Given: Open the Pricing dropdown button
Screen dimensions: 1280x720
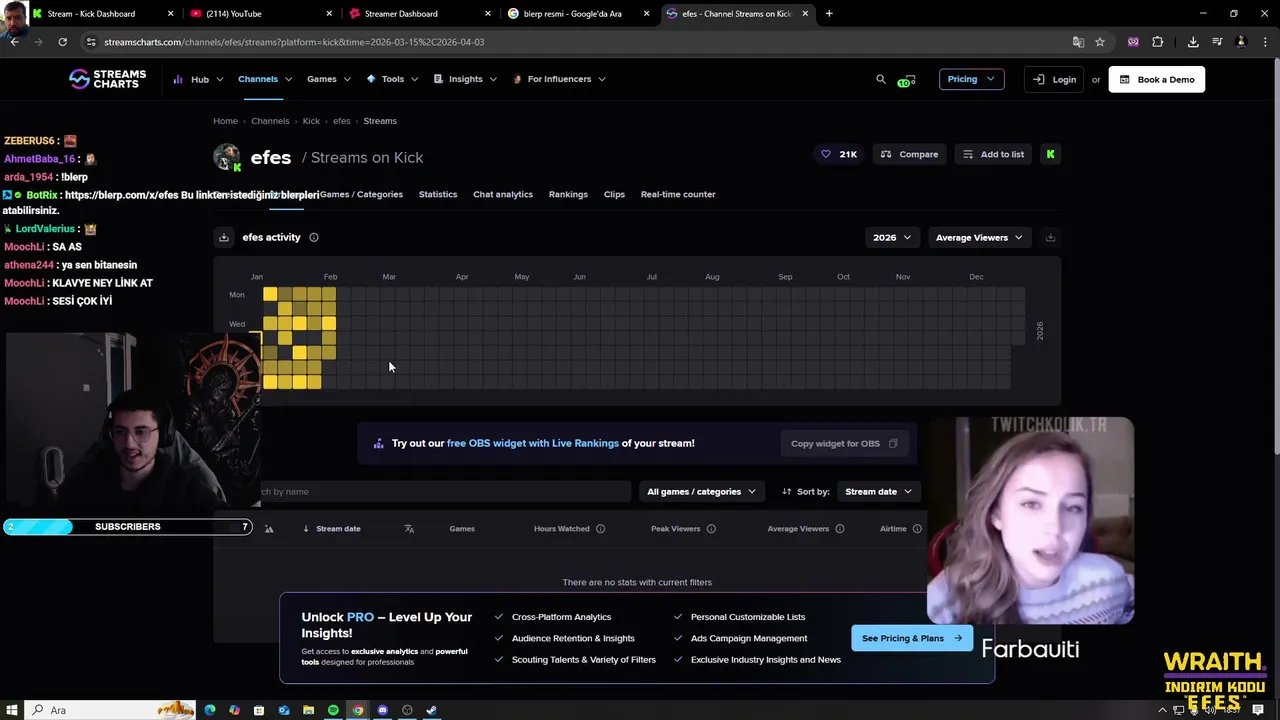Looking at the screenshot, I should pyautogui.click(x=971, y=79).
